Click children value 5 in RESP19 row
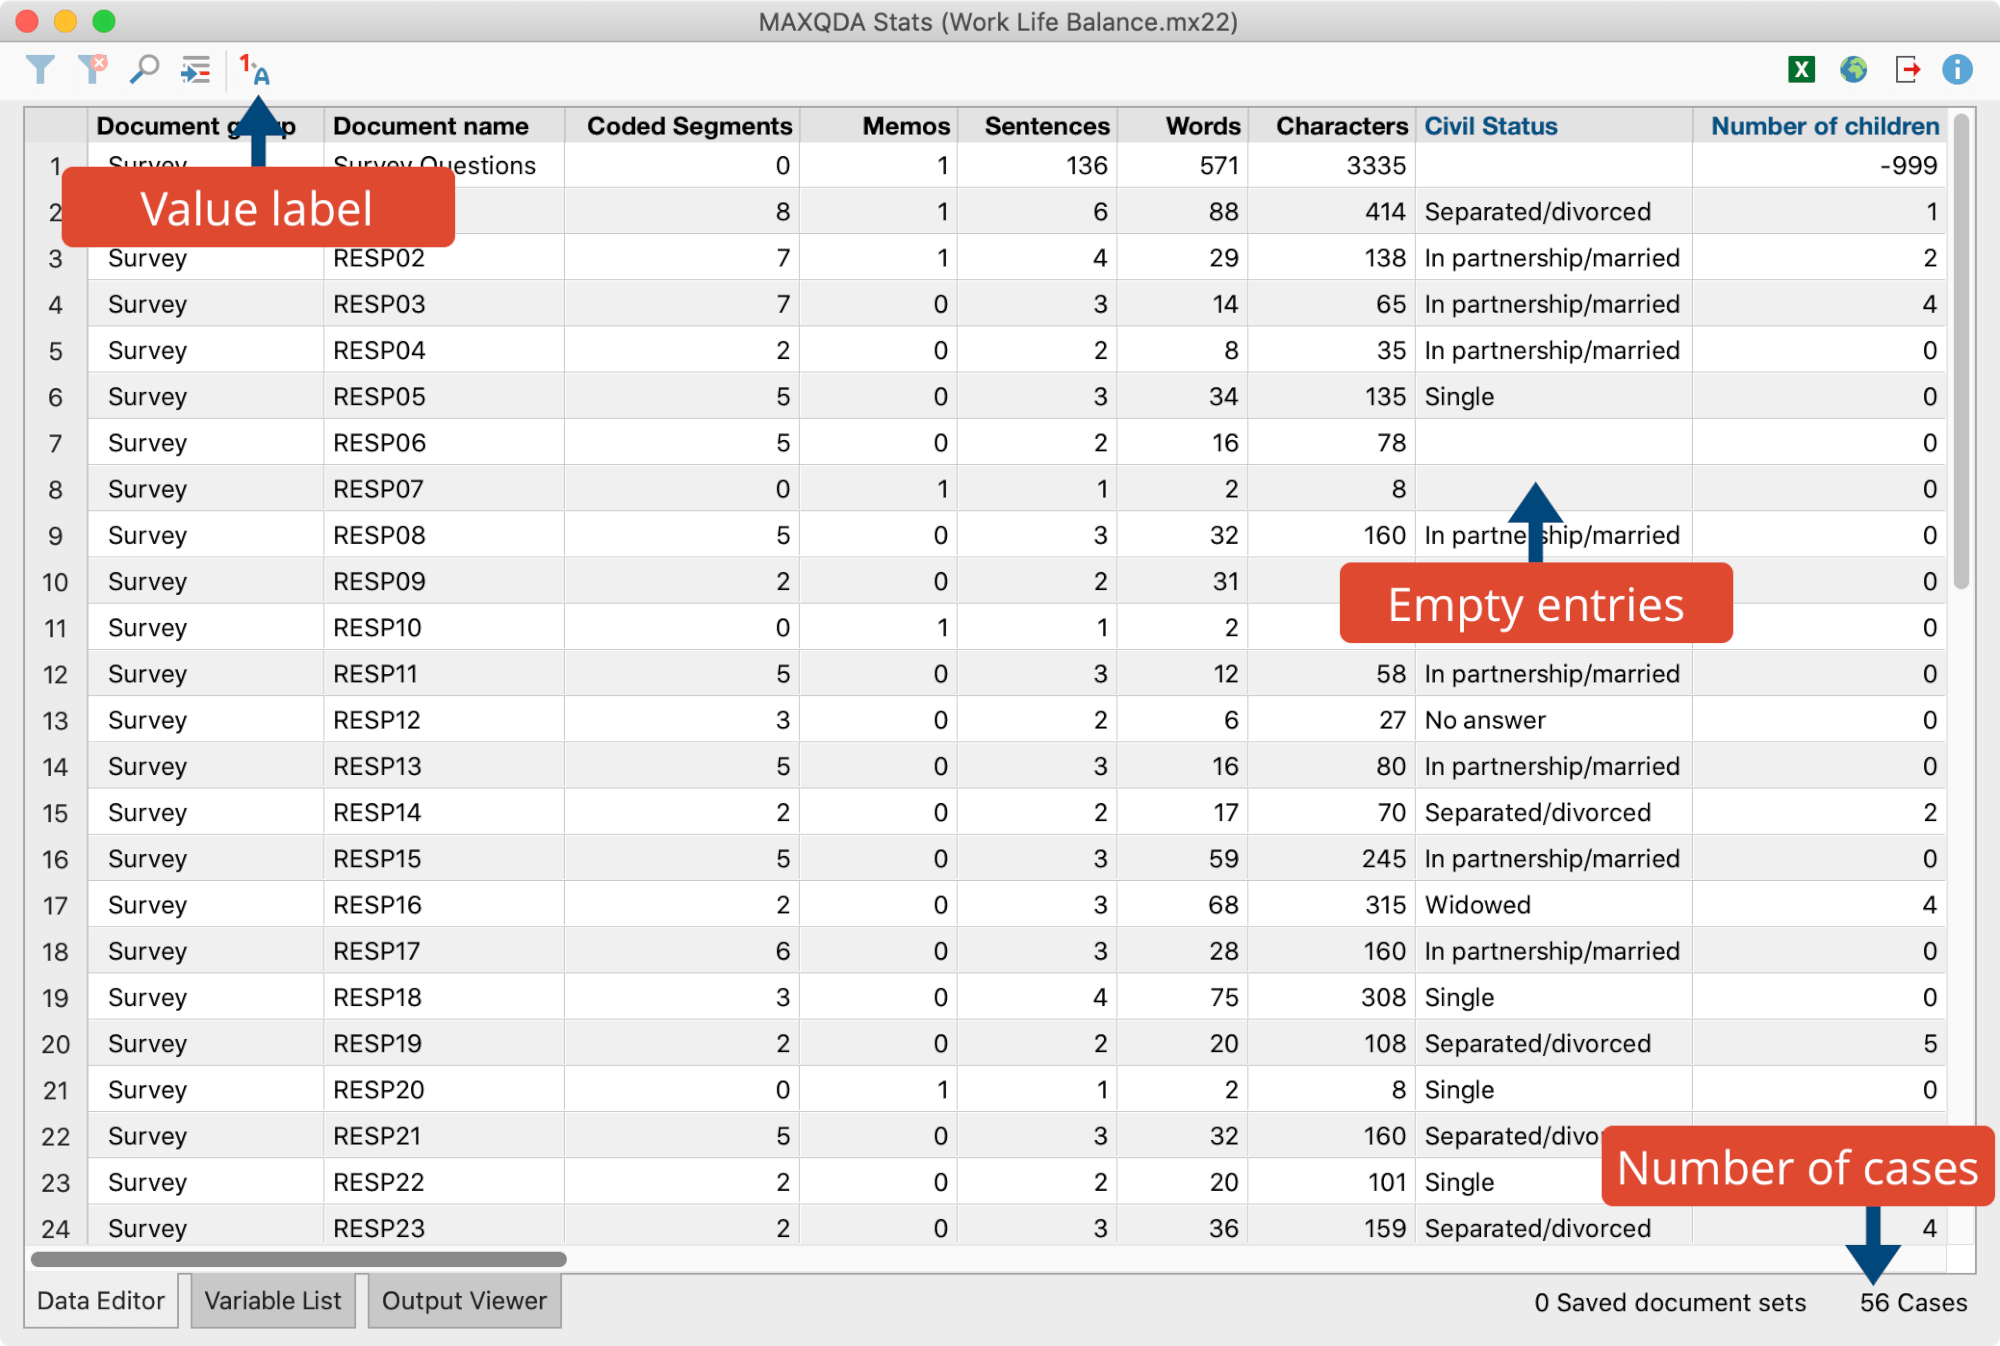Image resolution: width=2000 pixels, height=1346 pixels. (x=1819, y=1044)
